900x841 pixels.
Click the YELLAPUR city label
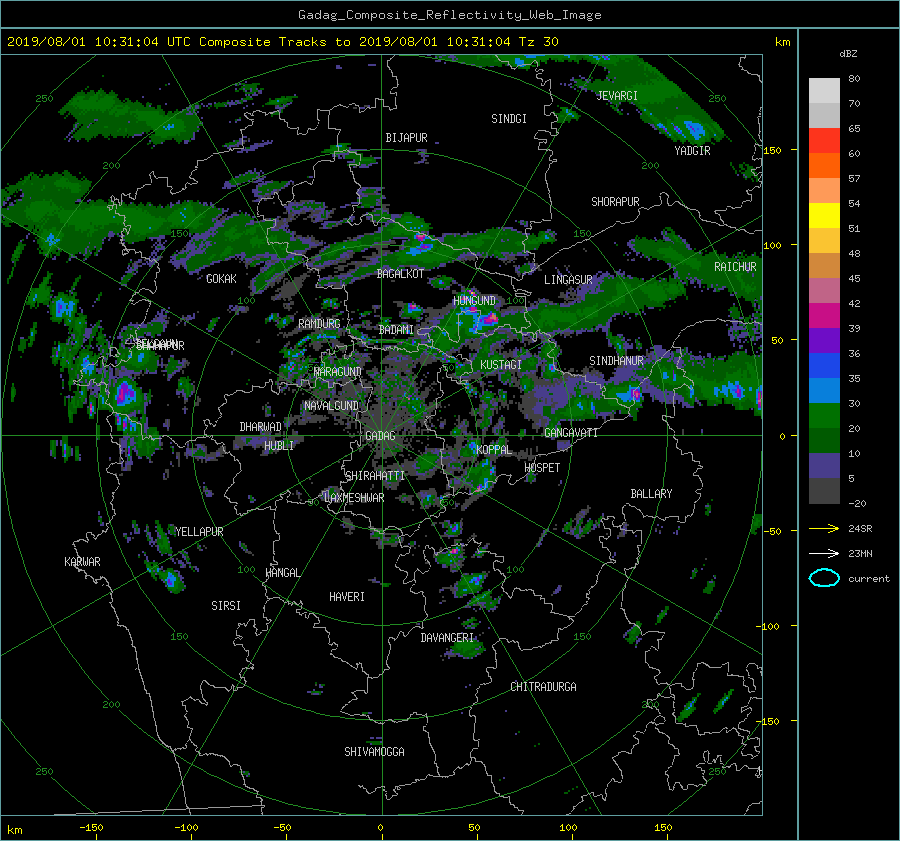[199, 532]
